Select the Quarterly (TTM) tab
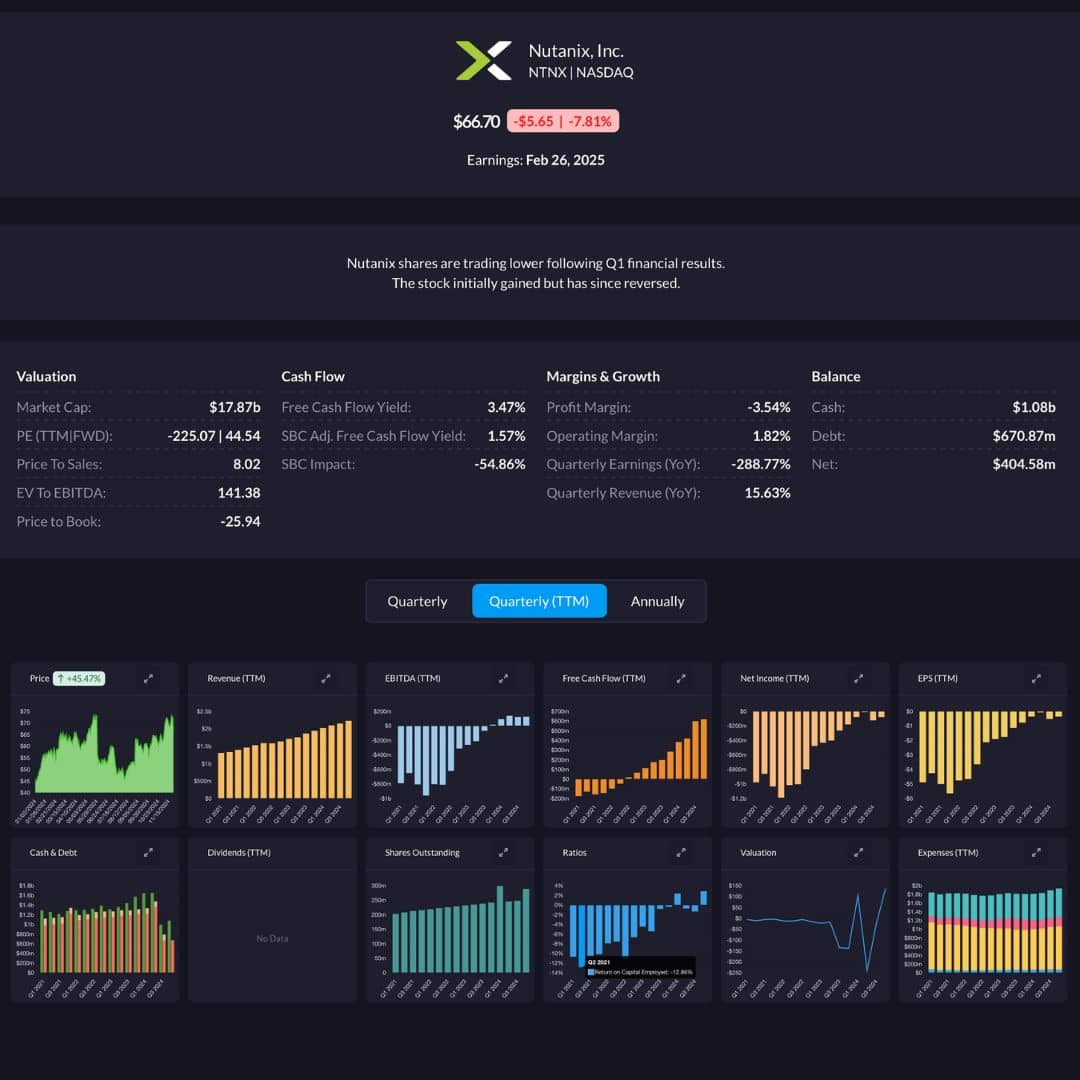 [x=539, y=601]
